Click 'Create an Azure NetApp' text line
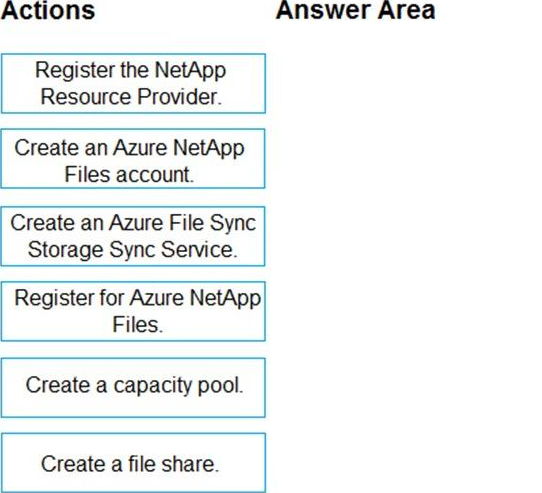Image resolution: width=542 pixels, height=493 pixels. tap(129, 148)
